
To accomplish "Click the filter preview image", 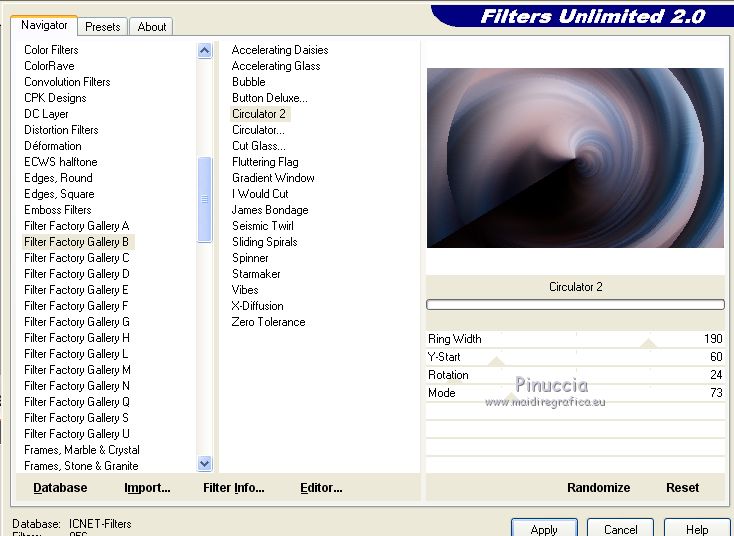I will pos(575,158).
